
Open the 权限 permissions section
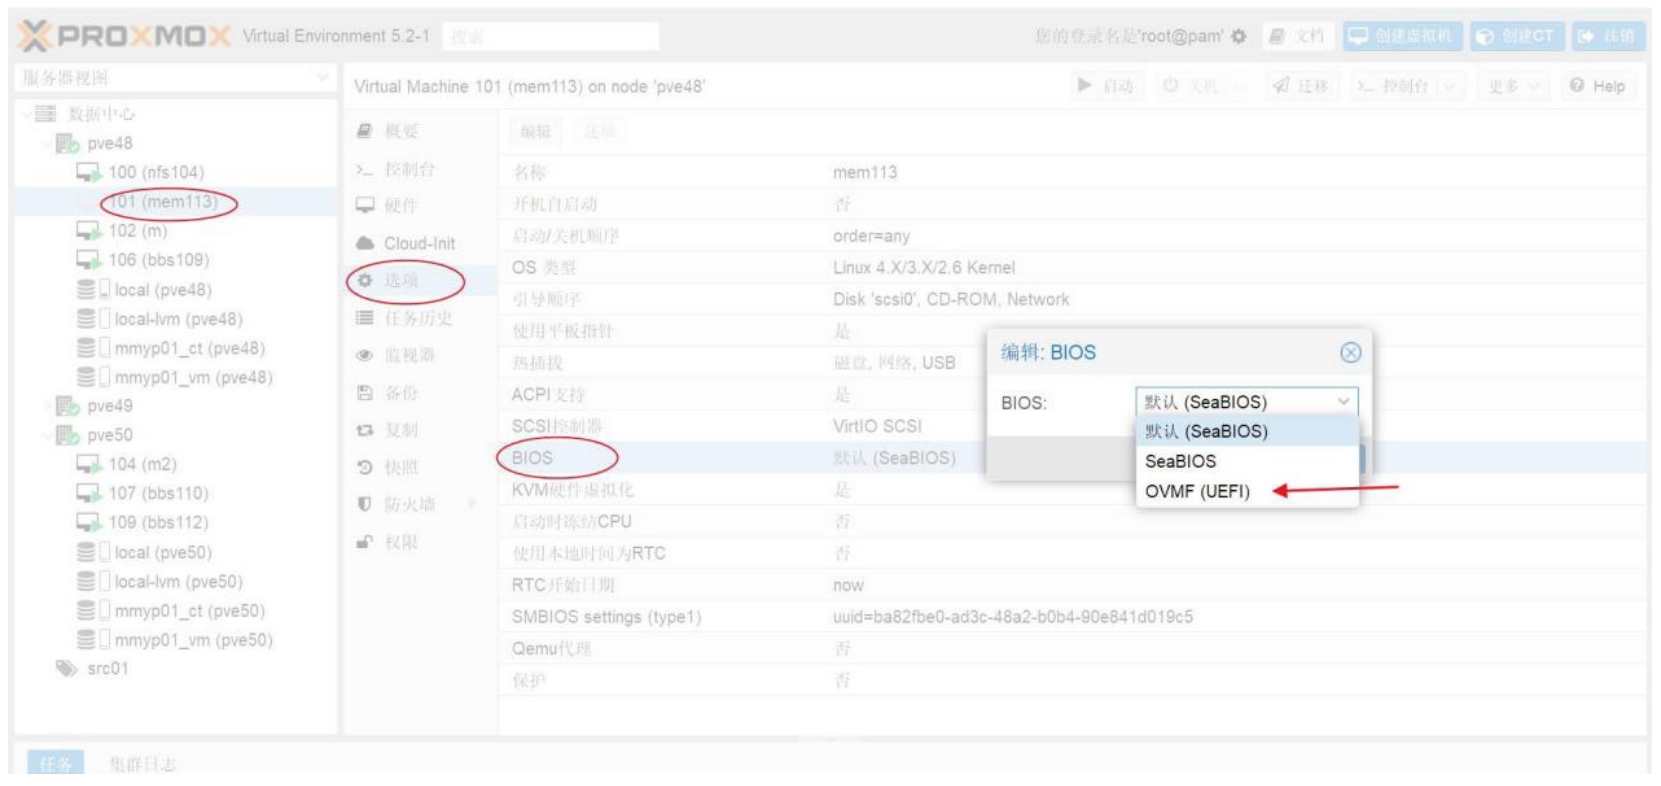pyautogui.click(x=421, y=542)
